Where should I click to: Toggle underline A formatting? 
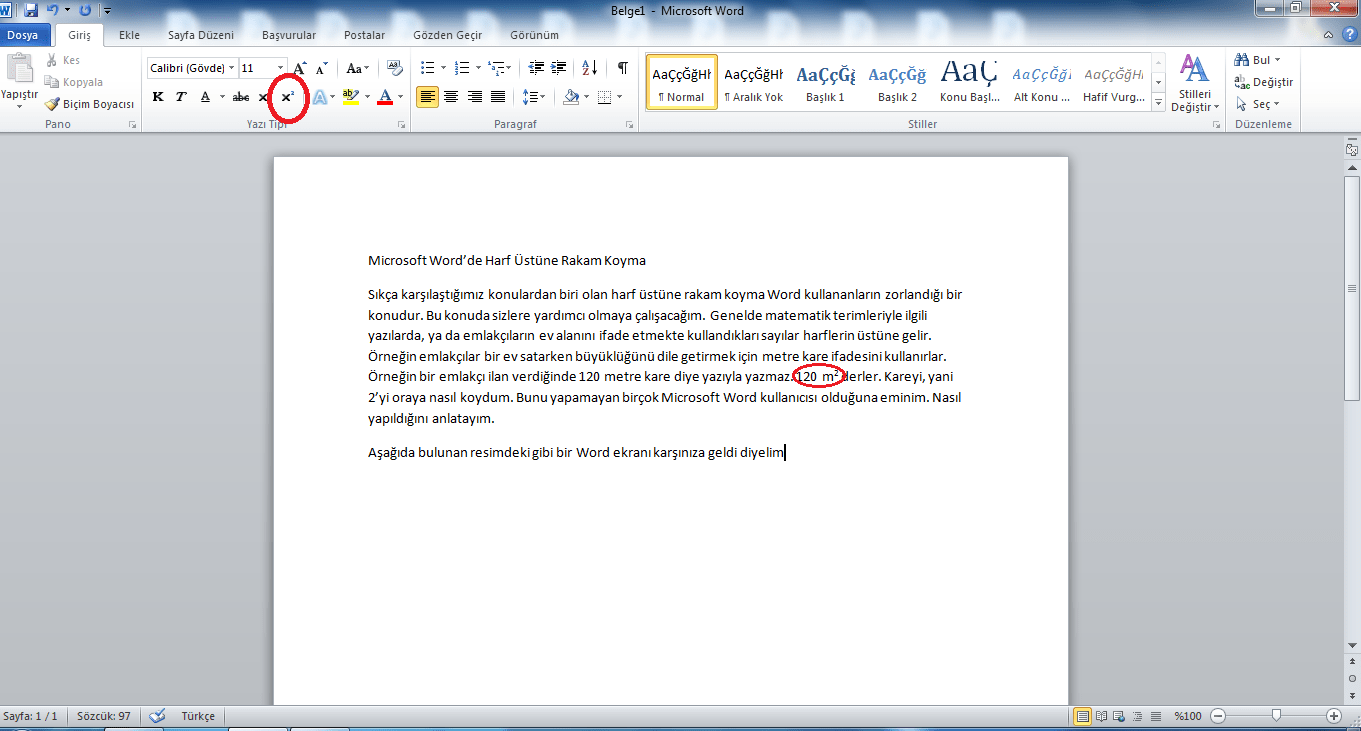205,97
